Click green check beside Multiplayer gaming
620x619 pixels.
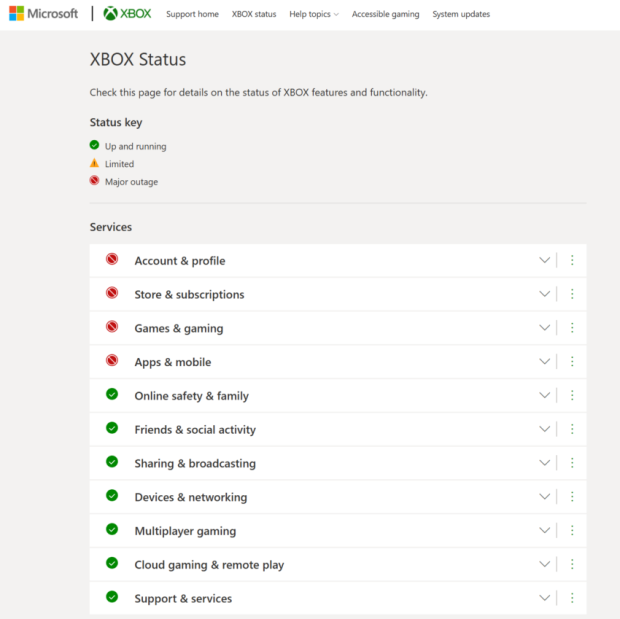[112, 529]
